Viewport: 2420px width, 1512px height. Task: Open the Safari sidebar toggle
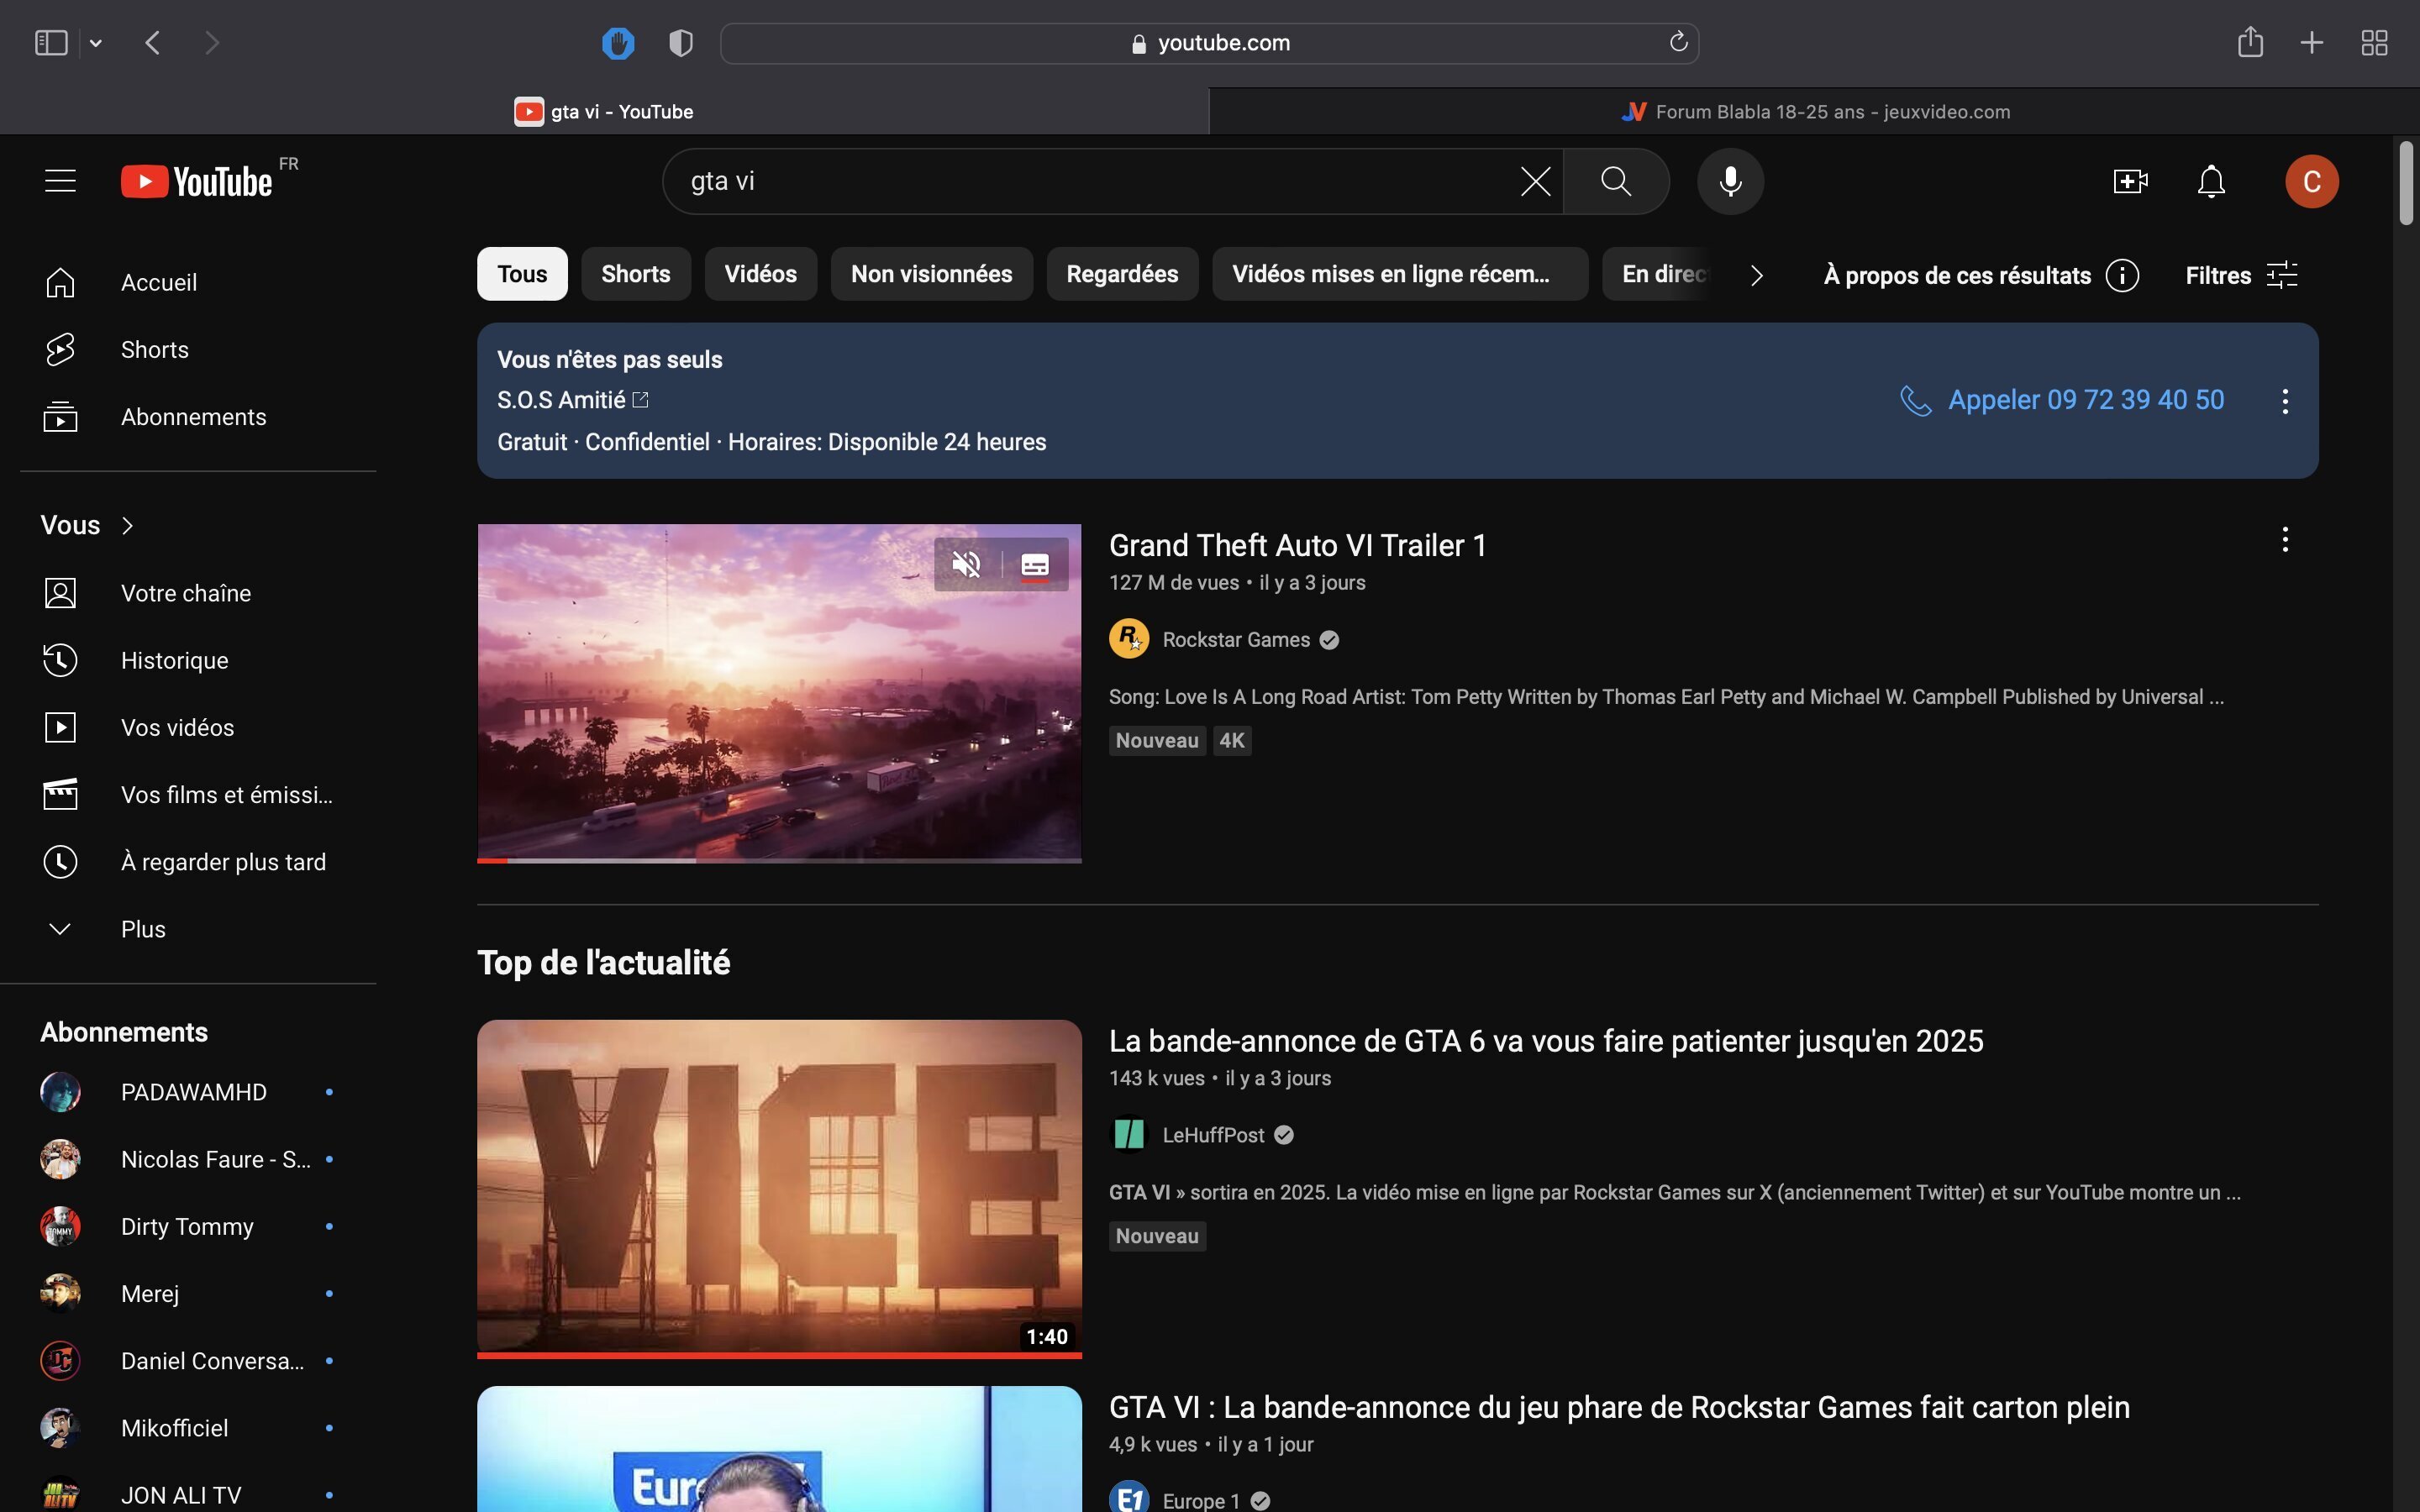pos(51,43)
